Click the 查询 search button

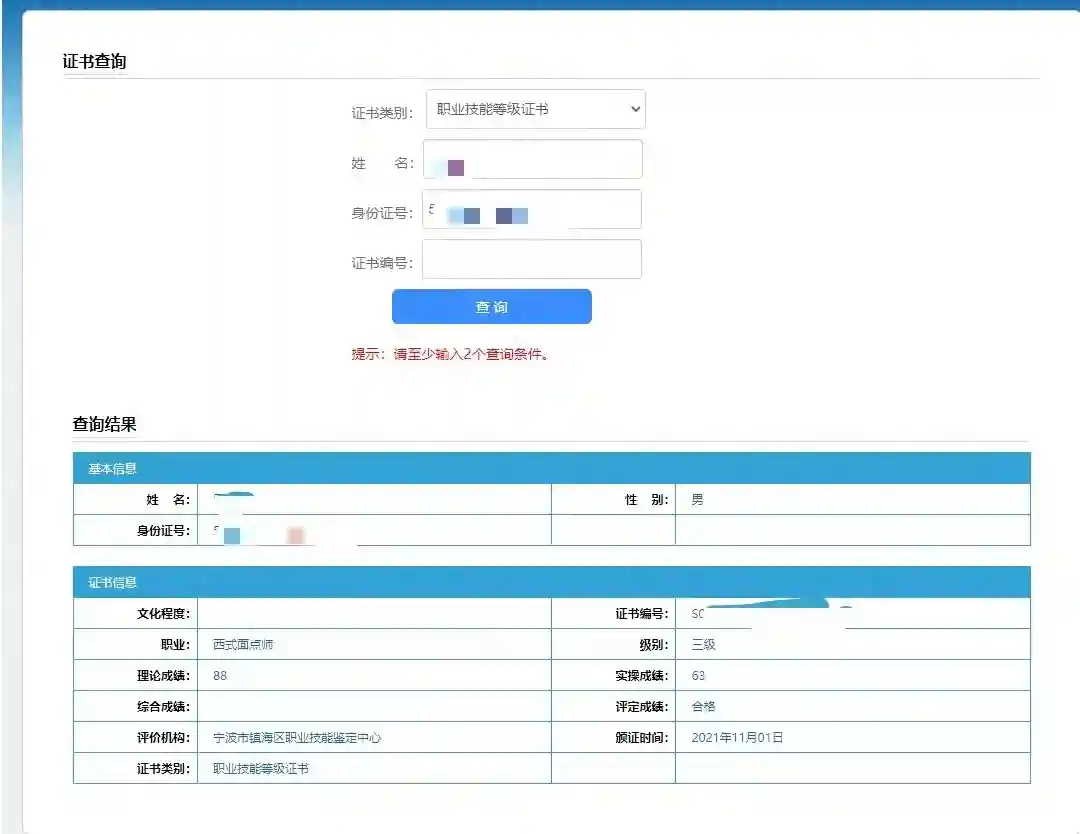[491, 306]
